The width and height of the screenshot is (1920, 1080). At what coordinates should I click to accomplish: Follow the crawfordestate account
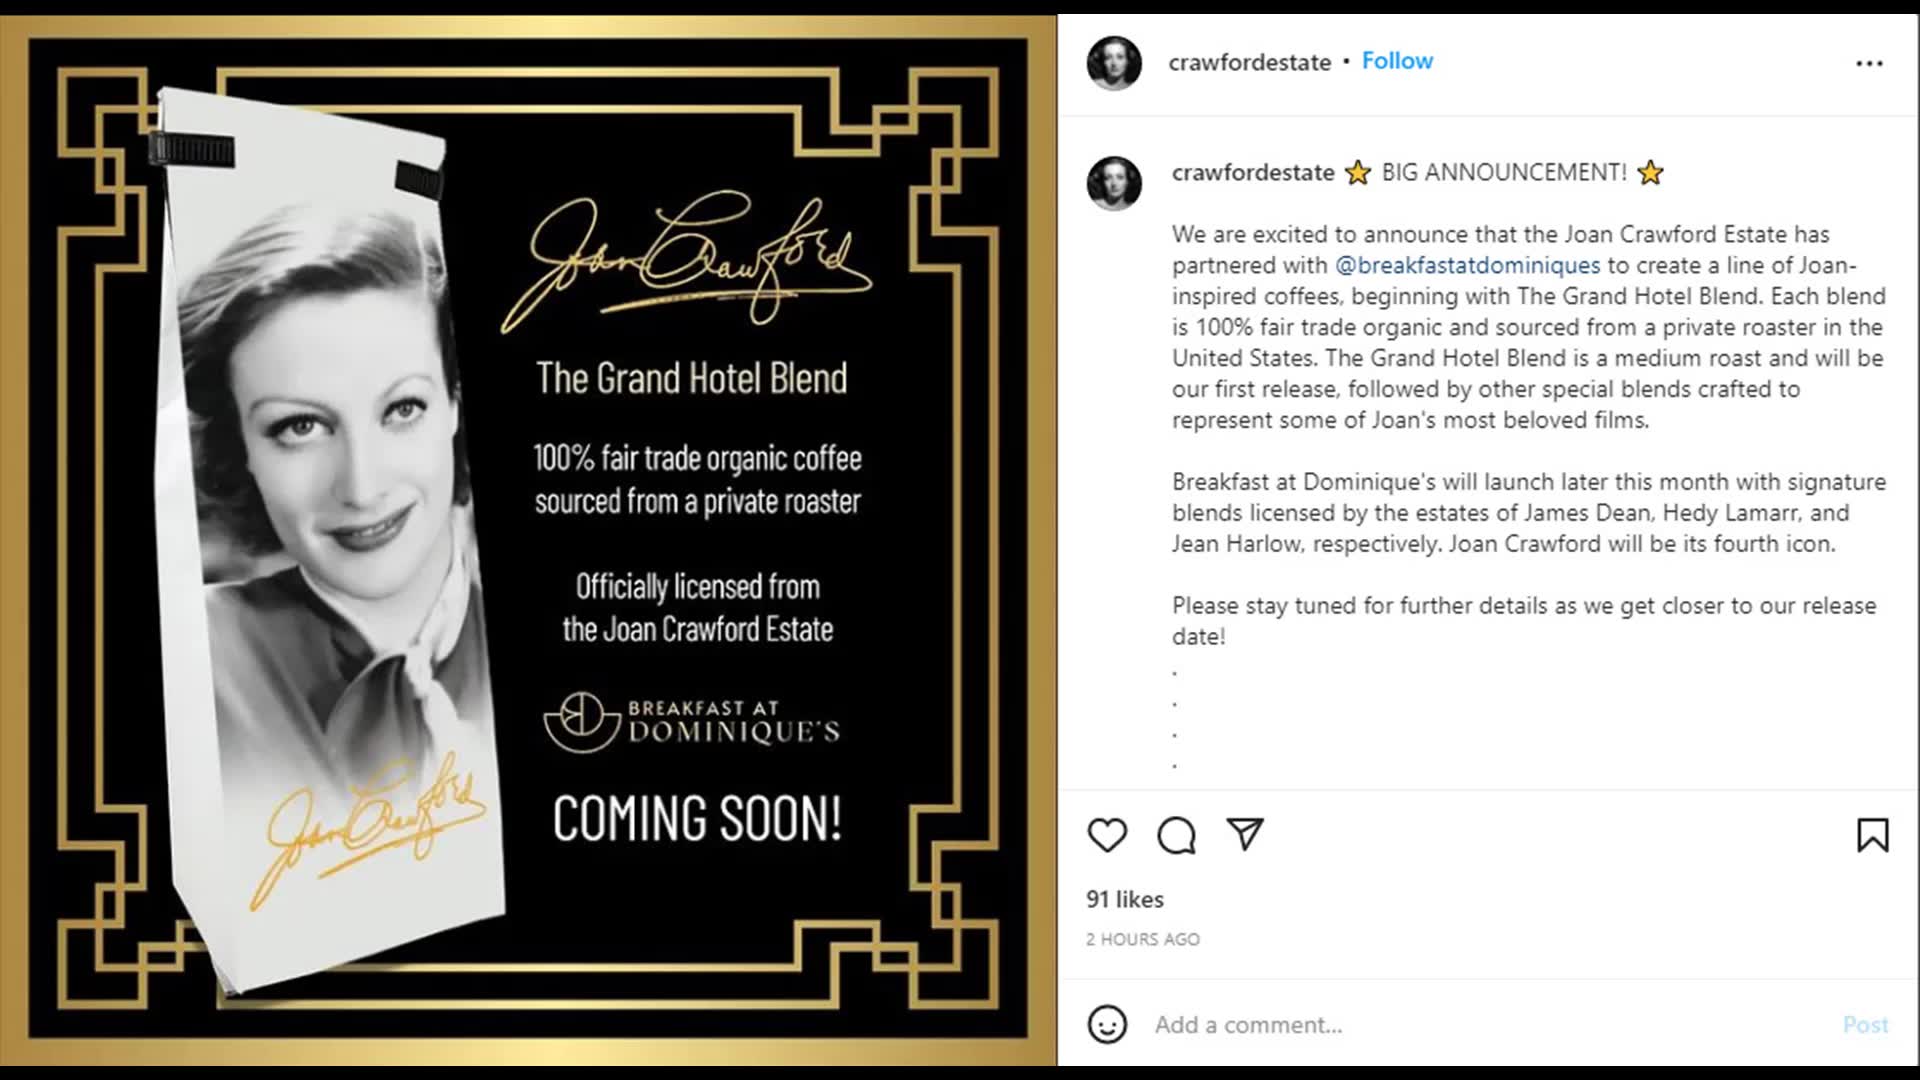click(1397, 61)
